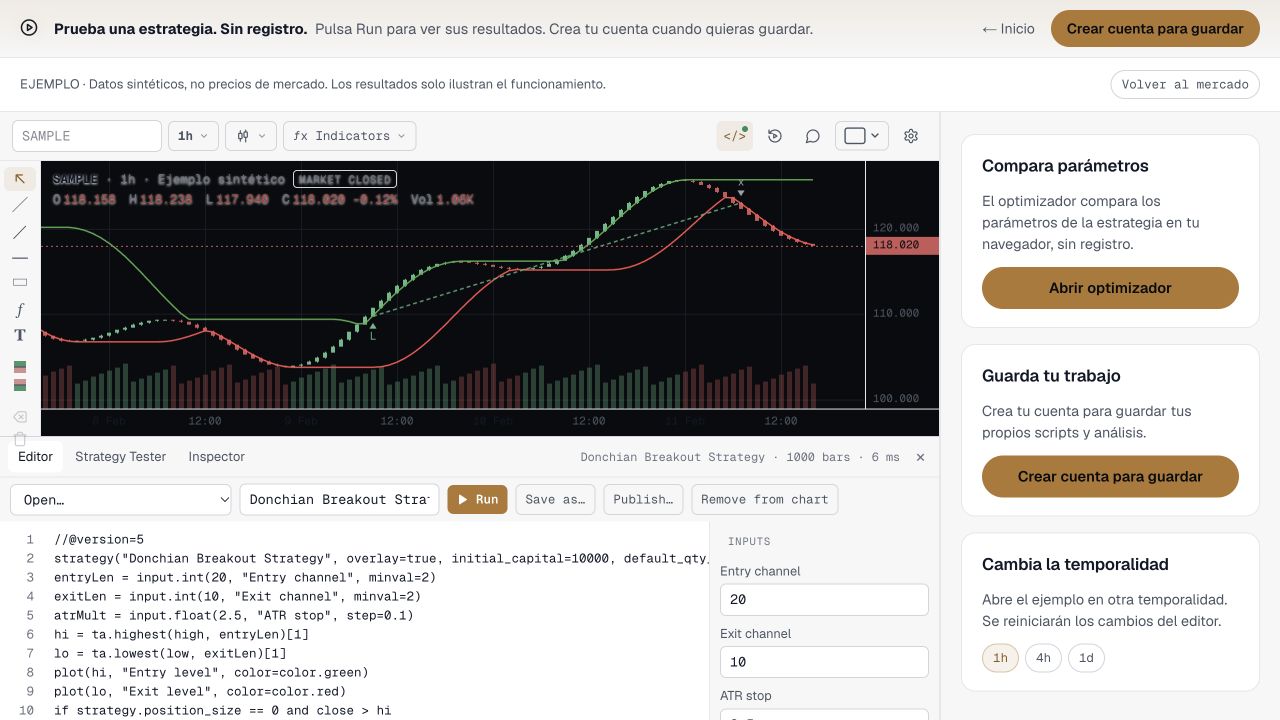Click Remove from chart button
Image resolution: width=1280 pixels, height=720 pixels.
[765, 499]
